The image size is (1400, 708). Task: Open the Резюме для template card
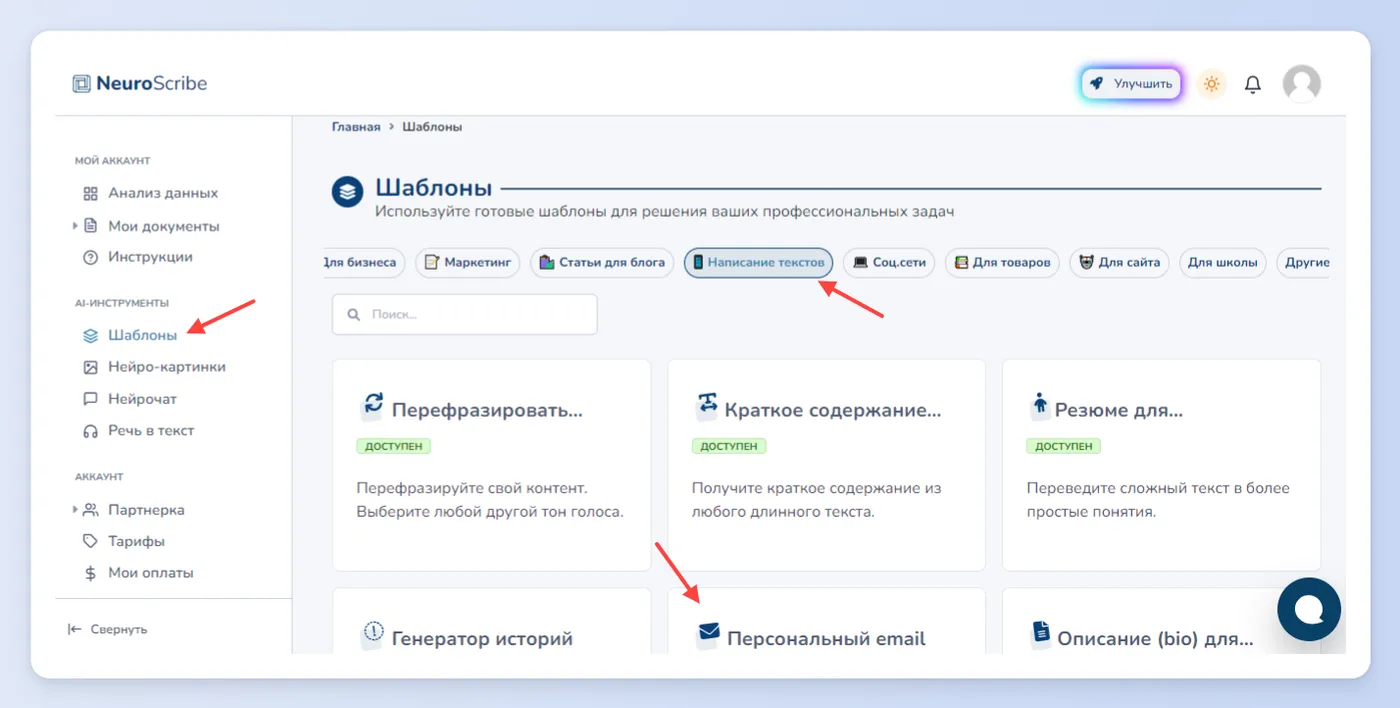1161,465
